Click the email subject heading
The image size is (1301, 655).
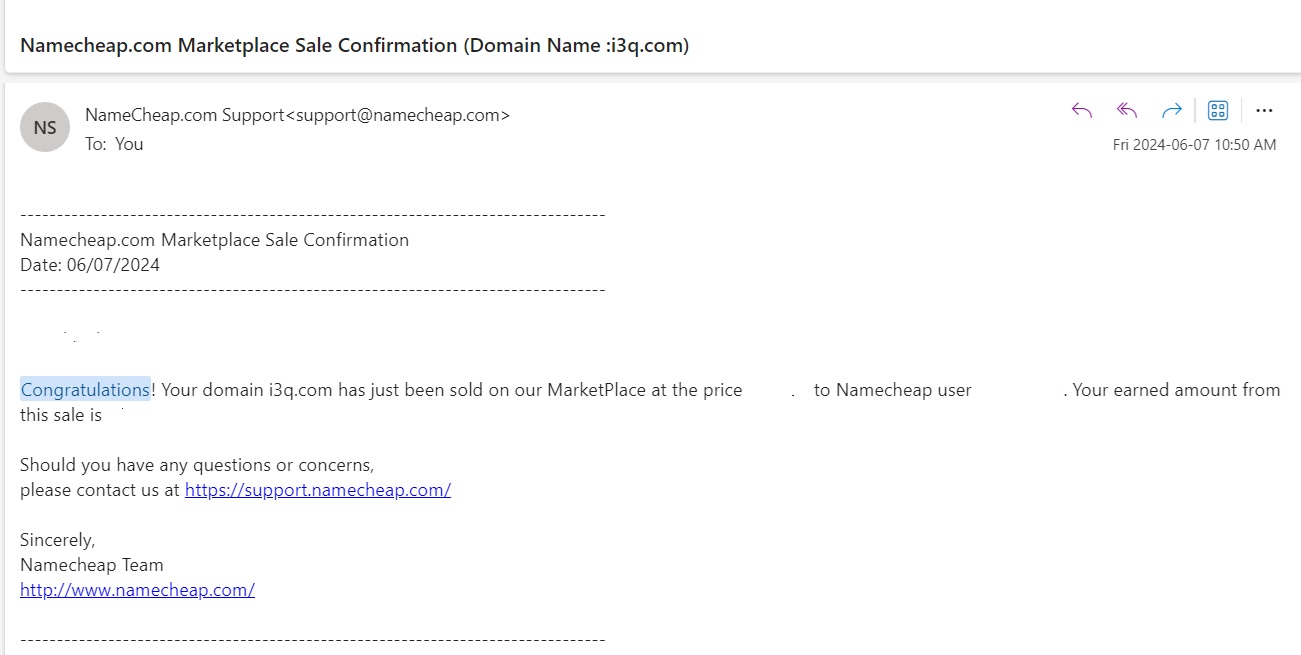354,45
